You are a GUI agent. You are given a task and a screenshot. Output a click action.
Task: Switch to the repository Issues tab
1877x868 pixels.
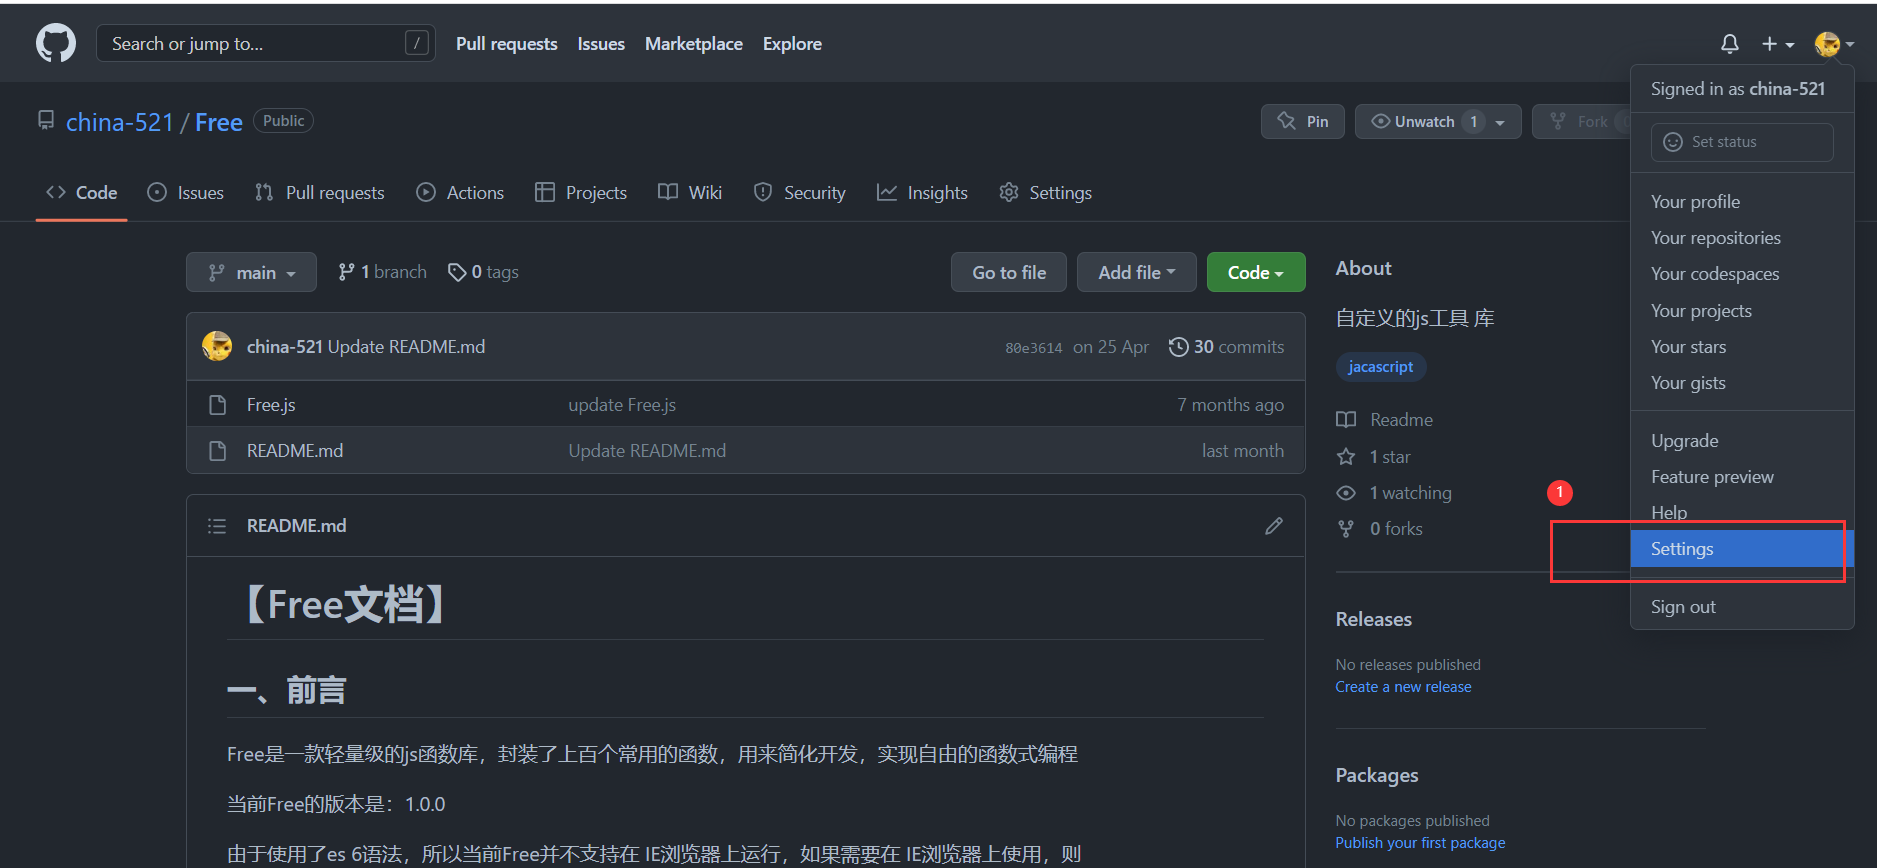[x=185, y=193]
